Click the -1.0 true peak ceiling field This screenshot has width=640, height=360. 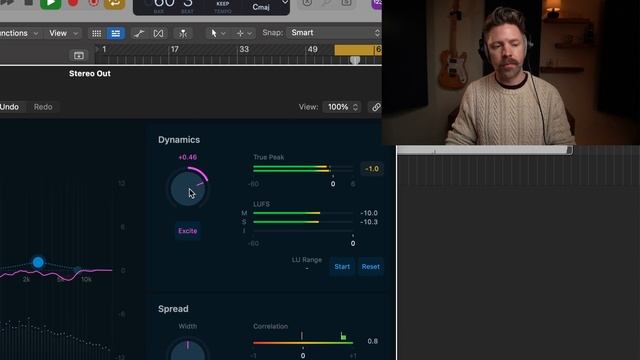371,169
